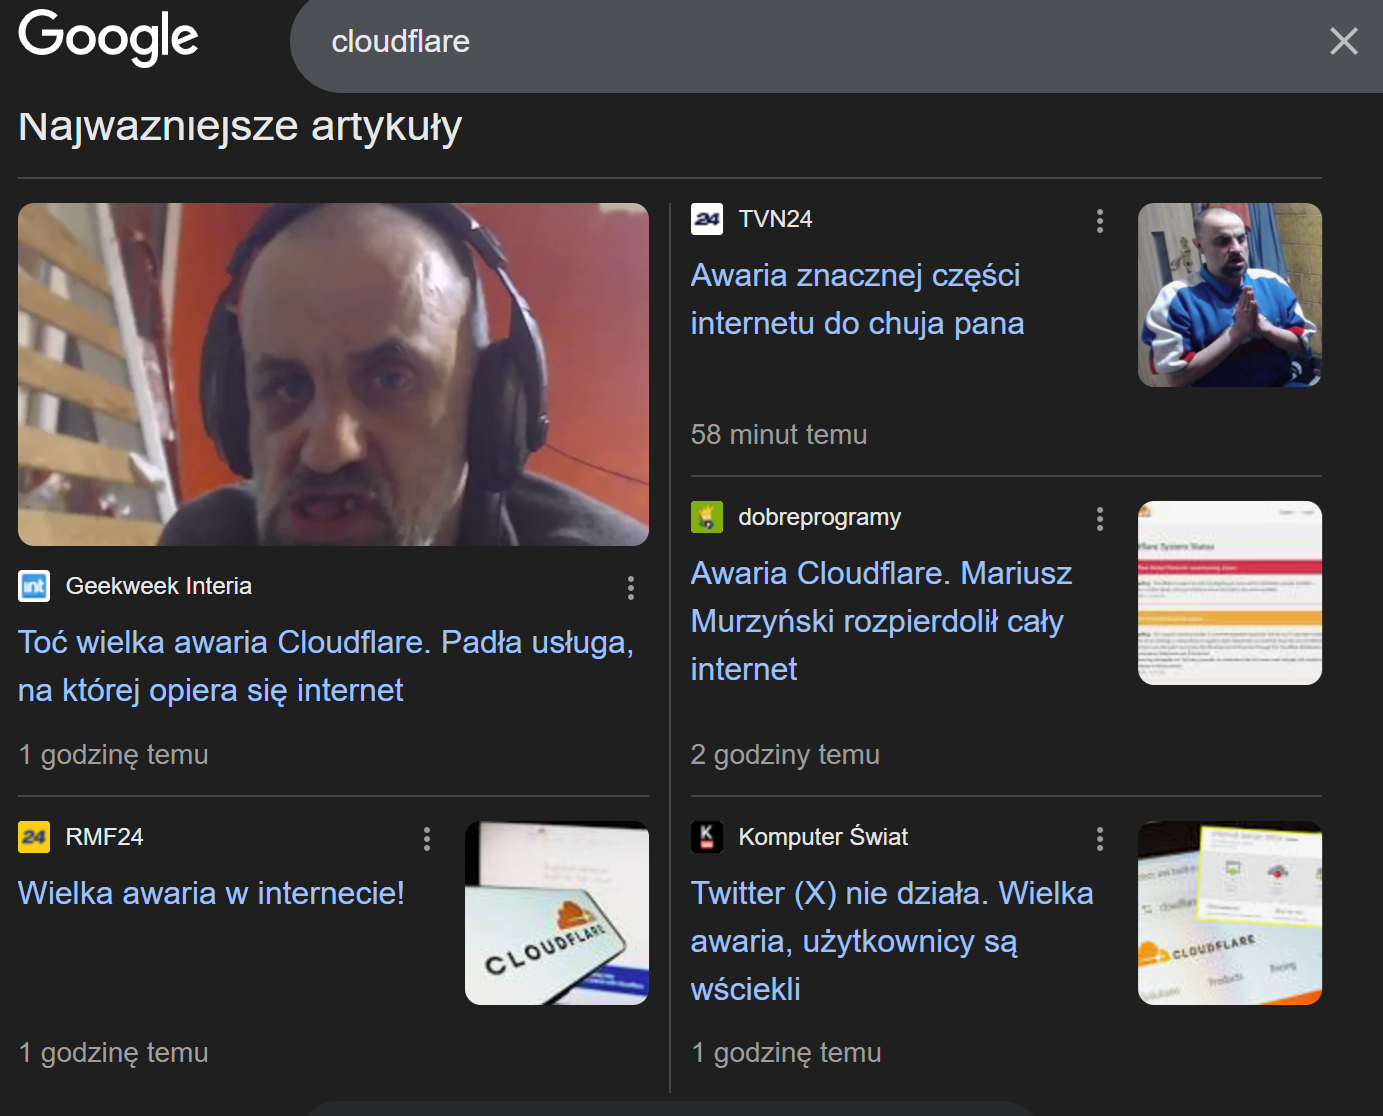Viewport: 1383px width, 1116px height.
Task: Open more options for TVN24 article
Action: point(1099,221)
